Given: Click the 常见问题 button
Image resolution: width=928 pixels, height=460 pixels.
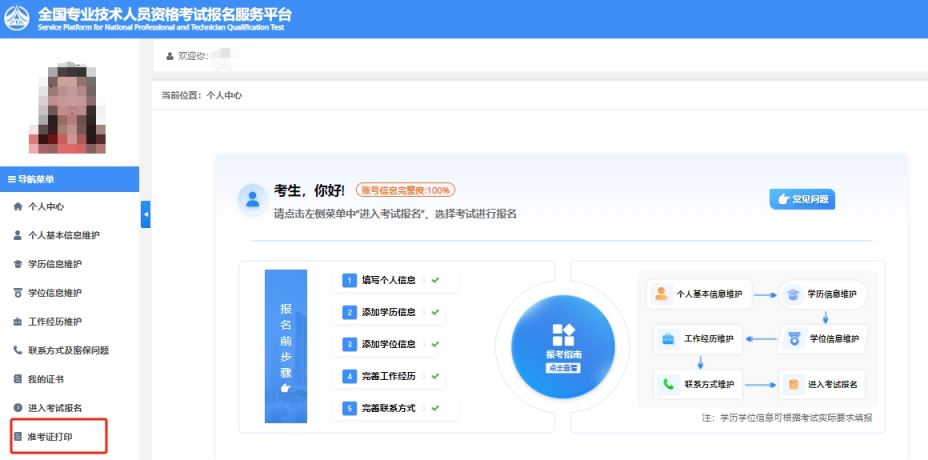Looking at the screenshot, I should [x=802, y=200].
